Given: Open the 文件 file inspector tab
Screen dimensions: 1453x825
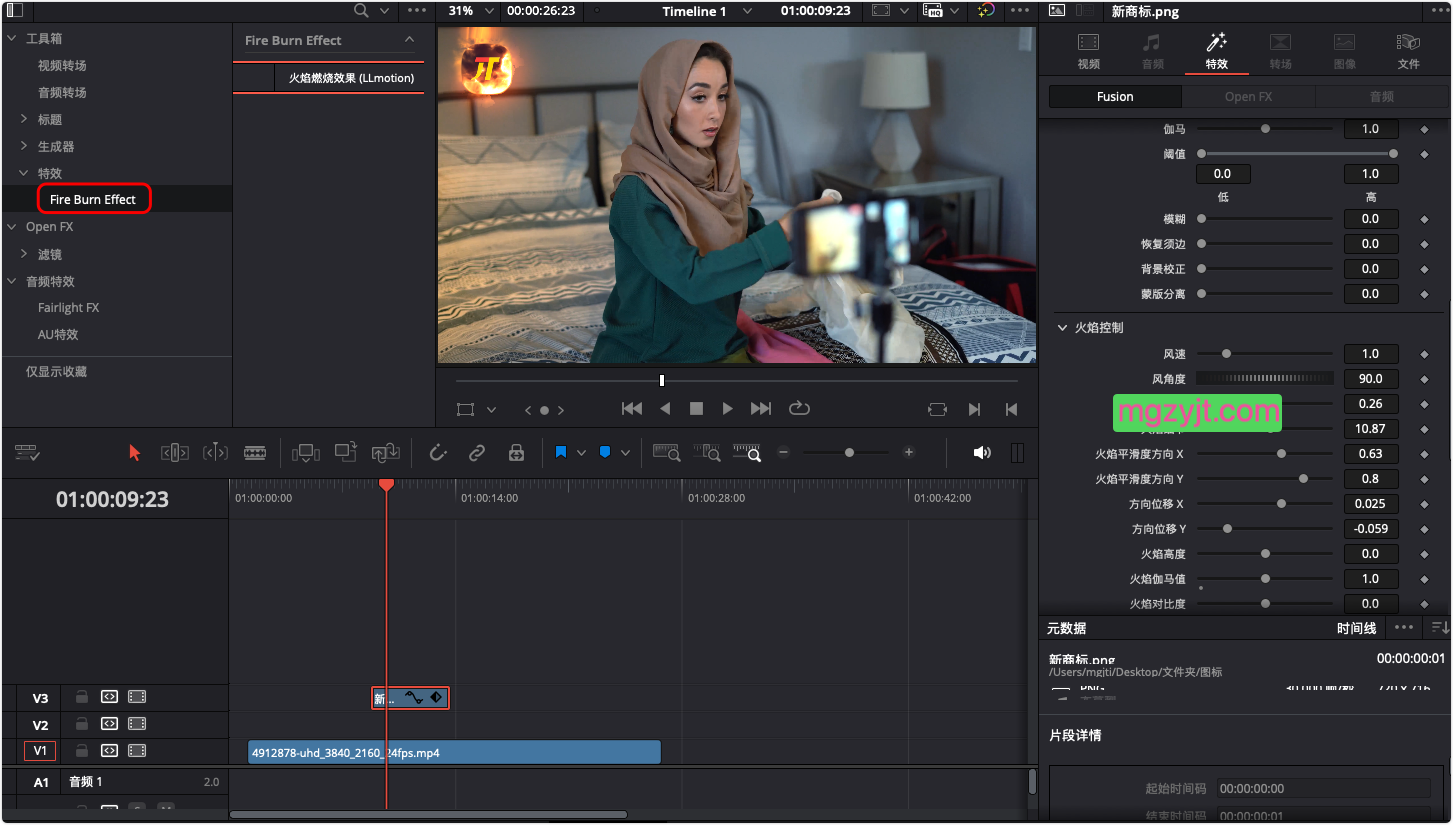Looking at the screenshot, I should (x=1408, y=51).
